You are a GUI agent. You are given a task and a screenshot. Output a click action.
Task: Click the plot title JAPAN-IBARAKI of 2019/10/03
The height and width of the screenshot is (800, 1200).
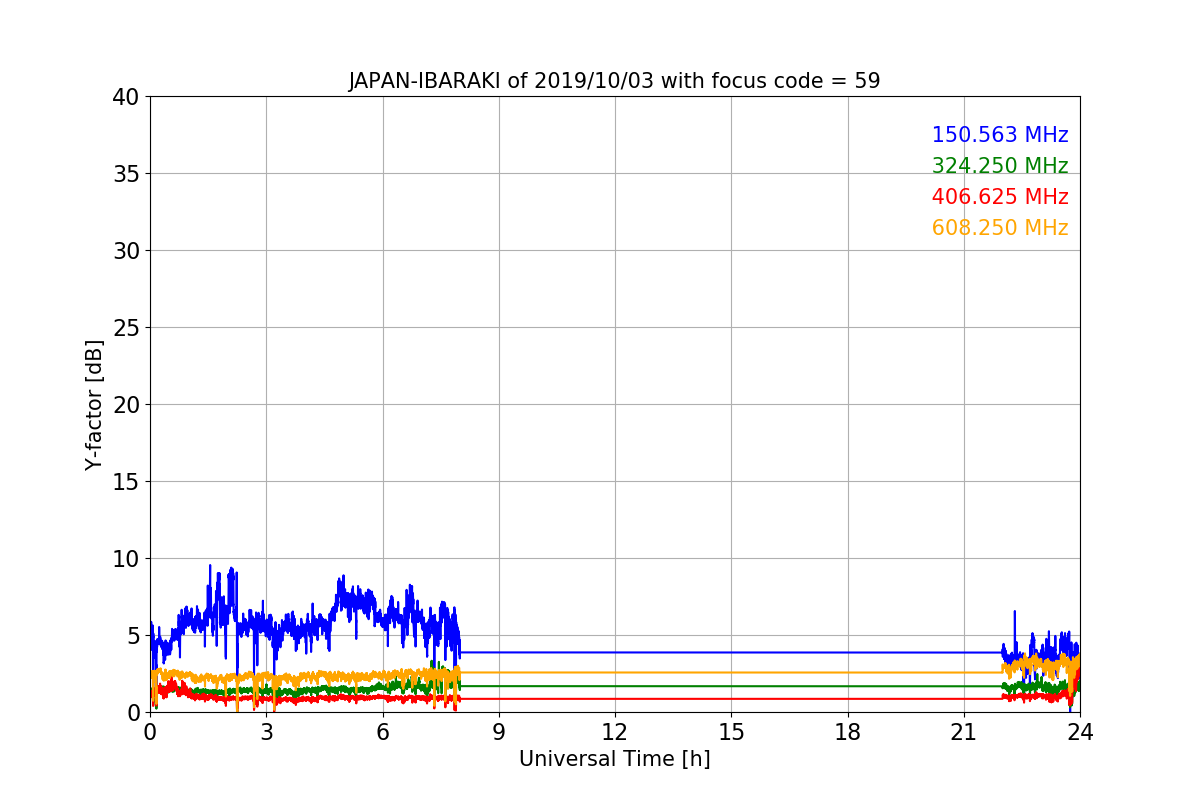click(x=614, y=81)
